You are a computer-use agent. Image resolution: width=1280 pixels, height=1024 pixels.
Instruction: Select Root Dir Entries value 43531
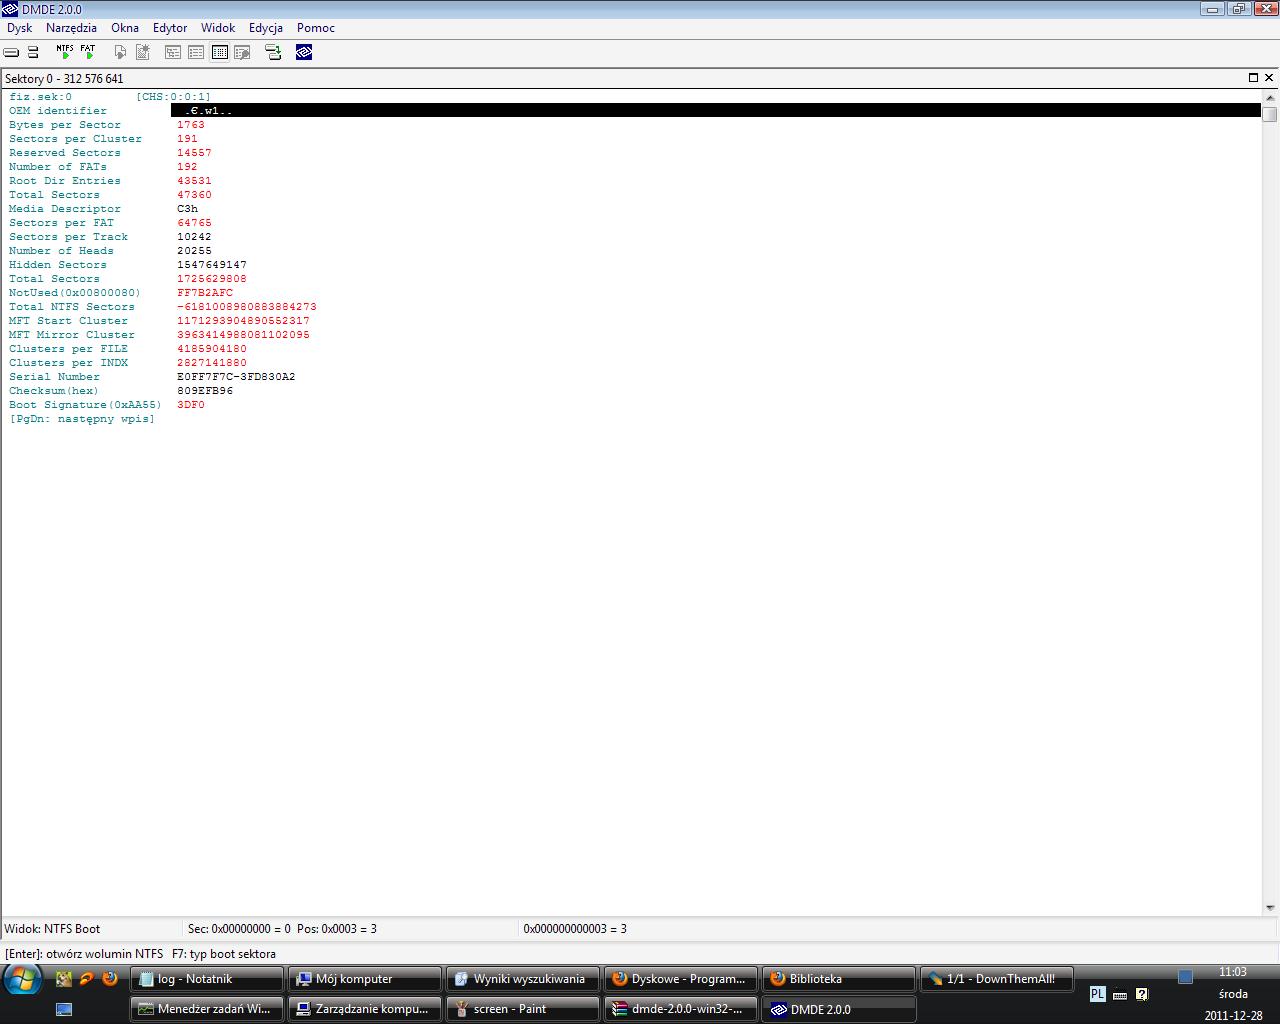pos(194,181)
